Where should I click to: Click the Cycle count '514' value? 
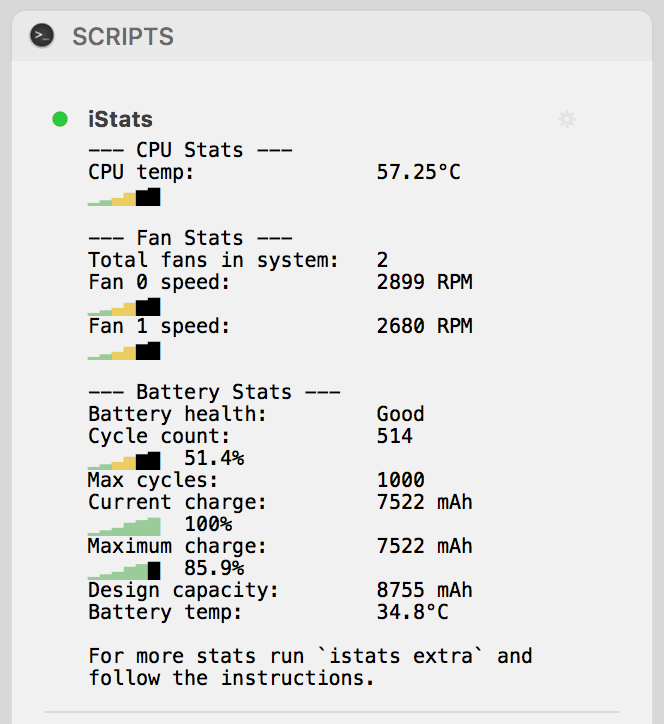tap(394, 436)
